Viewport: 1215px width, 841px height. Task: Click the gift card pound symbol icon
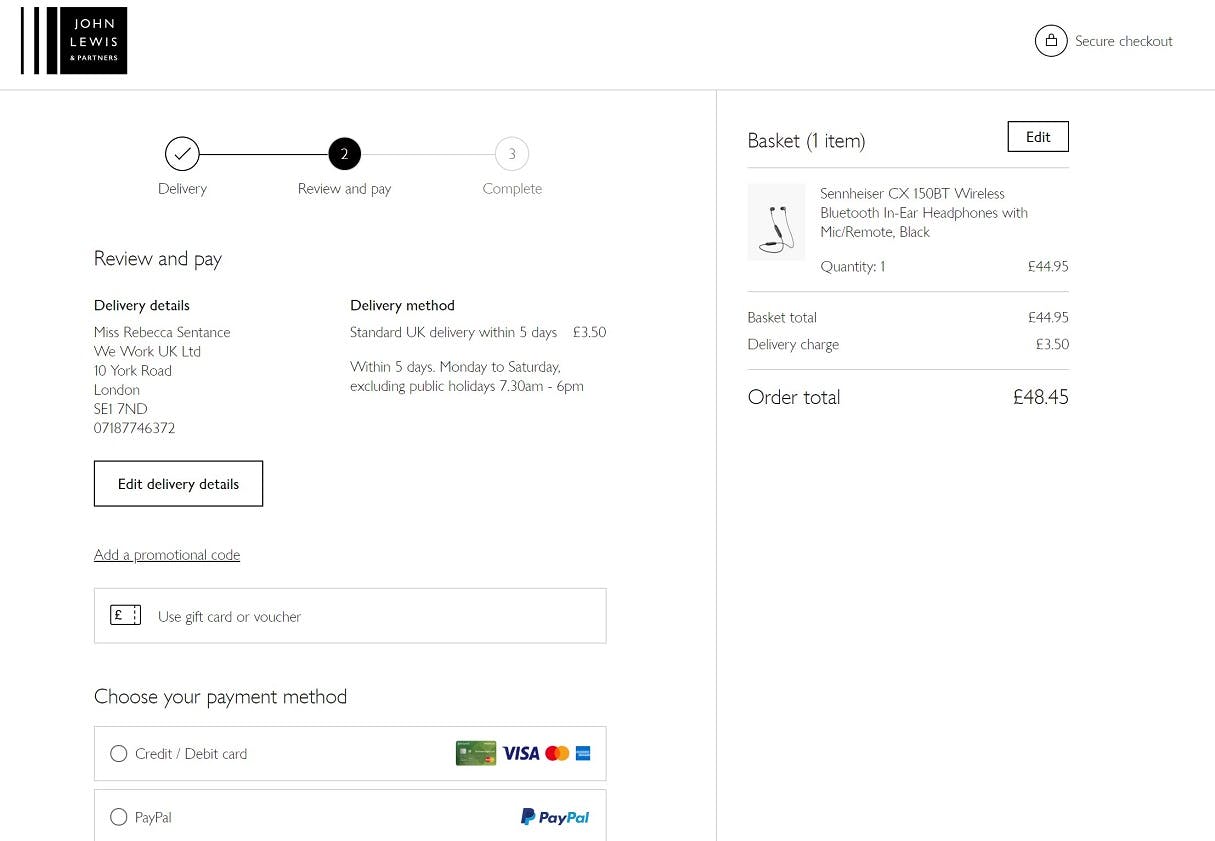tap(125, 614)
